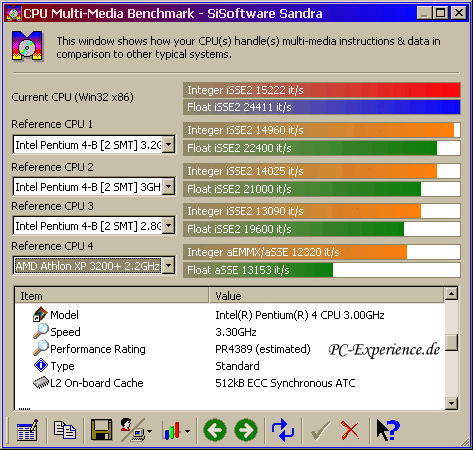Go back with the green left arrow
The width and height of the screenshot is (473, 450).
[x=215, y=430]
